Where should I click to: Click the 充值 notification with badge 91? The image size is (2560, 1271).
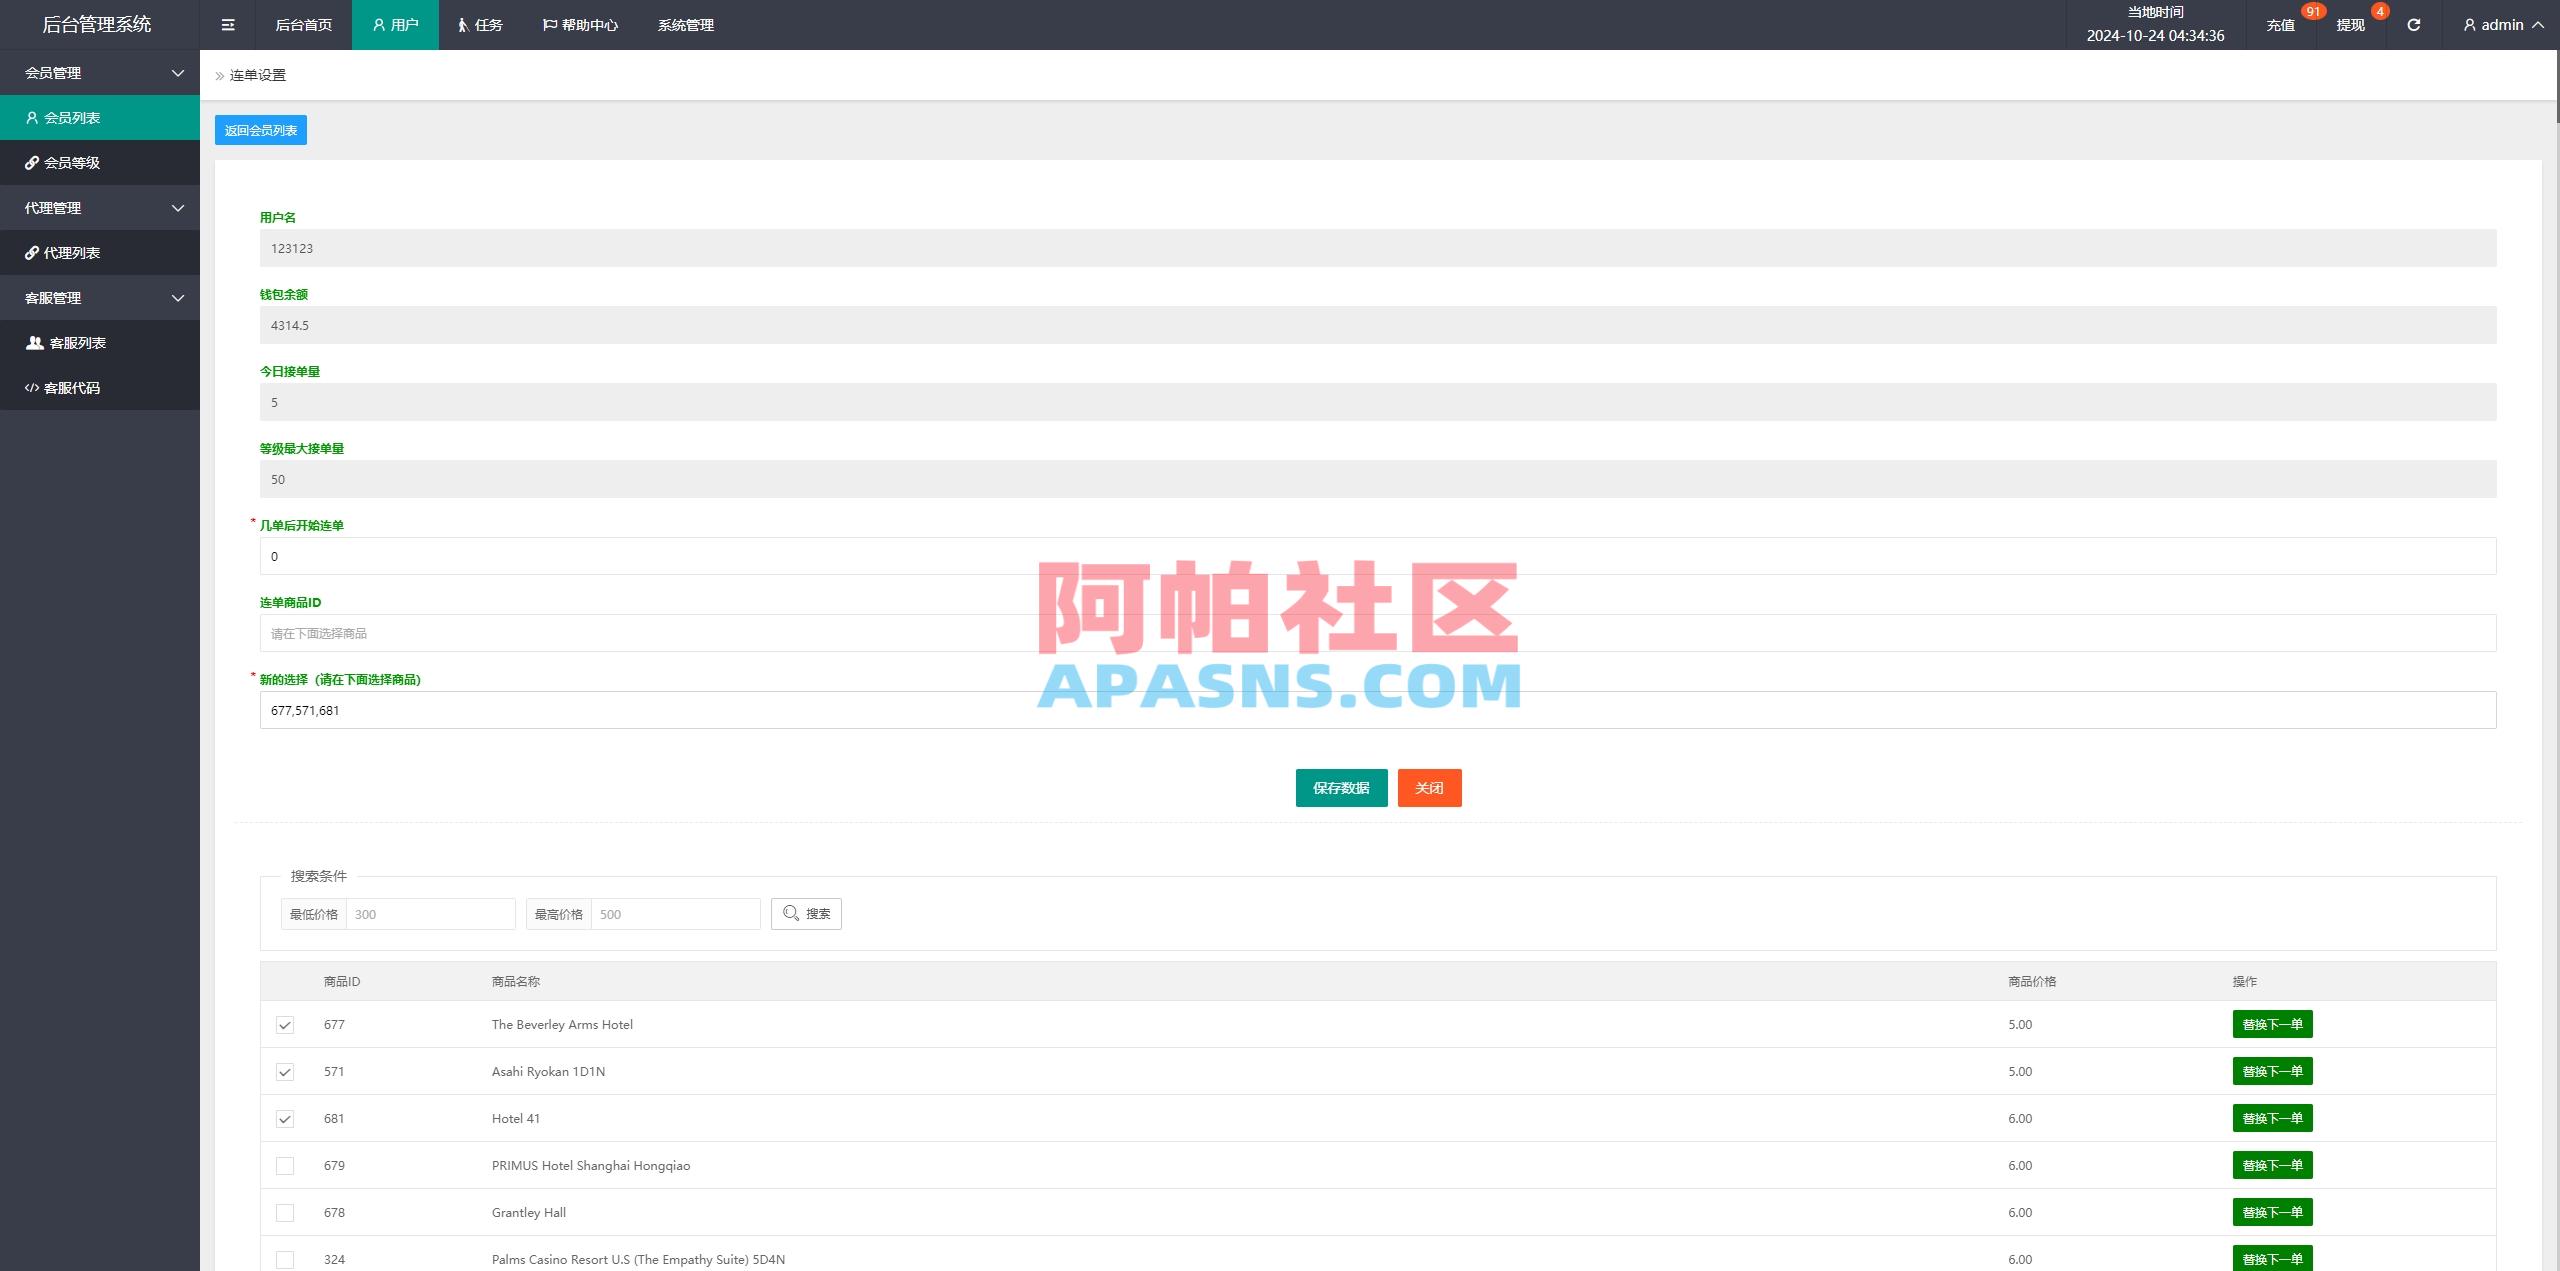tap(2282, 24)
